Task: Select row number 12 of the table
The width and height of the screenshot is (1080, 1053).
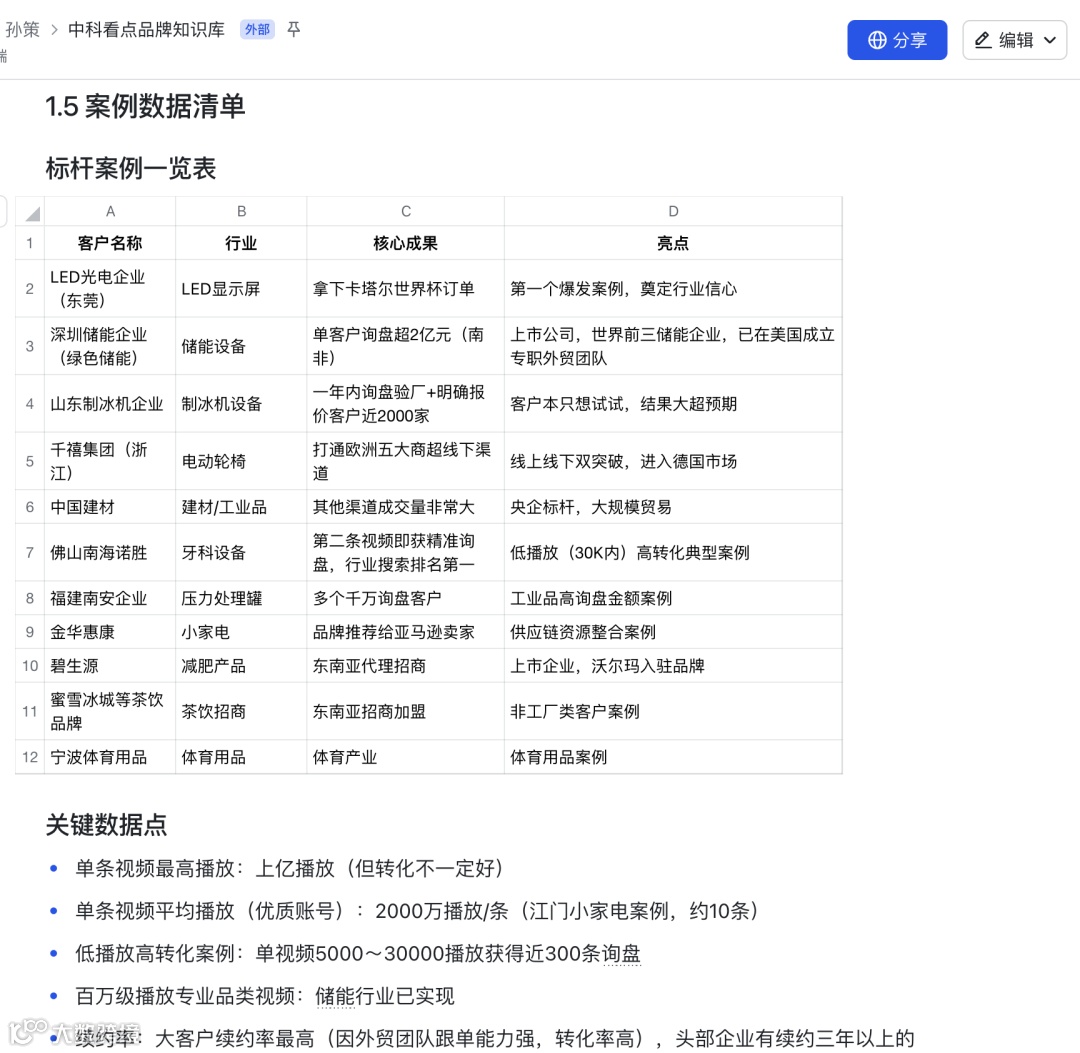Action: coord(30,757)
